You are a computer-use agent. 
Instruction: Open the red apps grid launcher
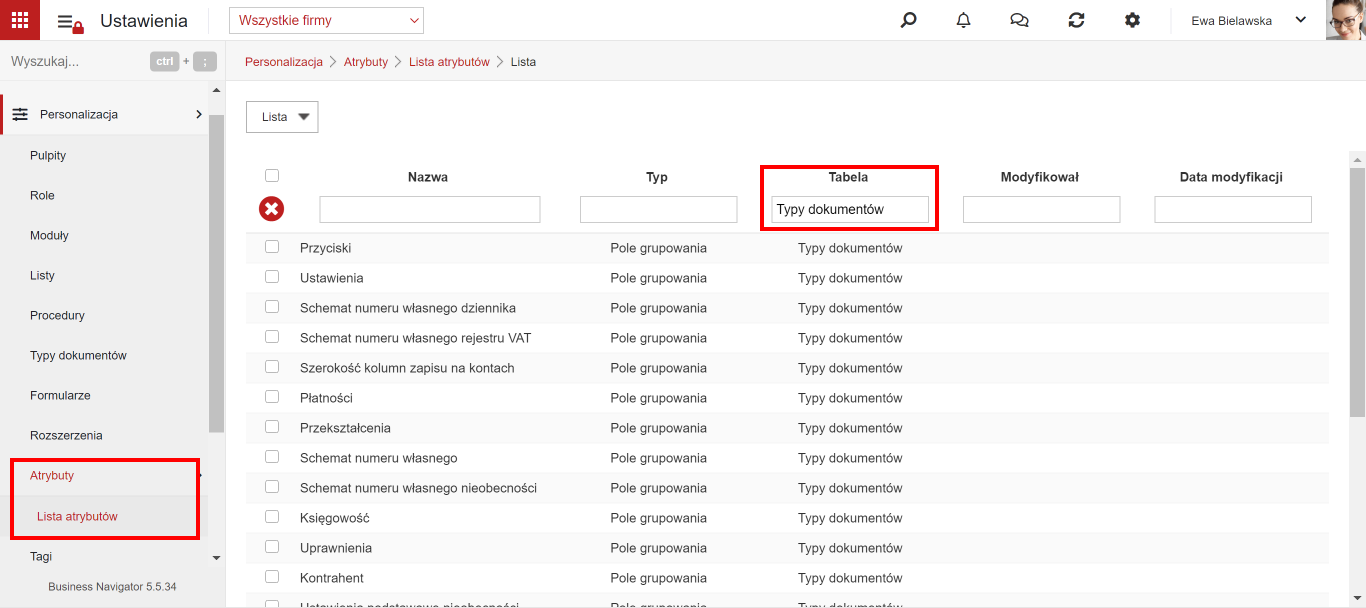coord(20,20)
